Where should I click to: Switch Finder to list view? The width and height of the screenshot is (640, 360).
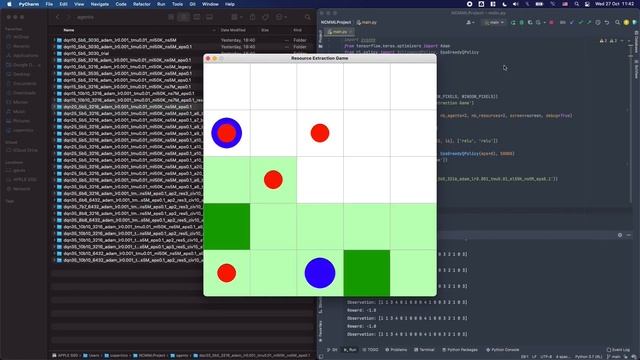[x=184, y=17]
